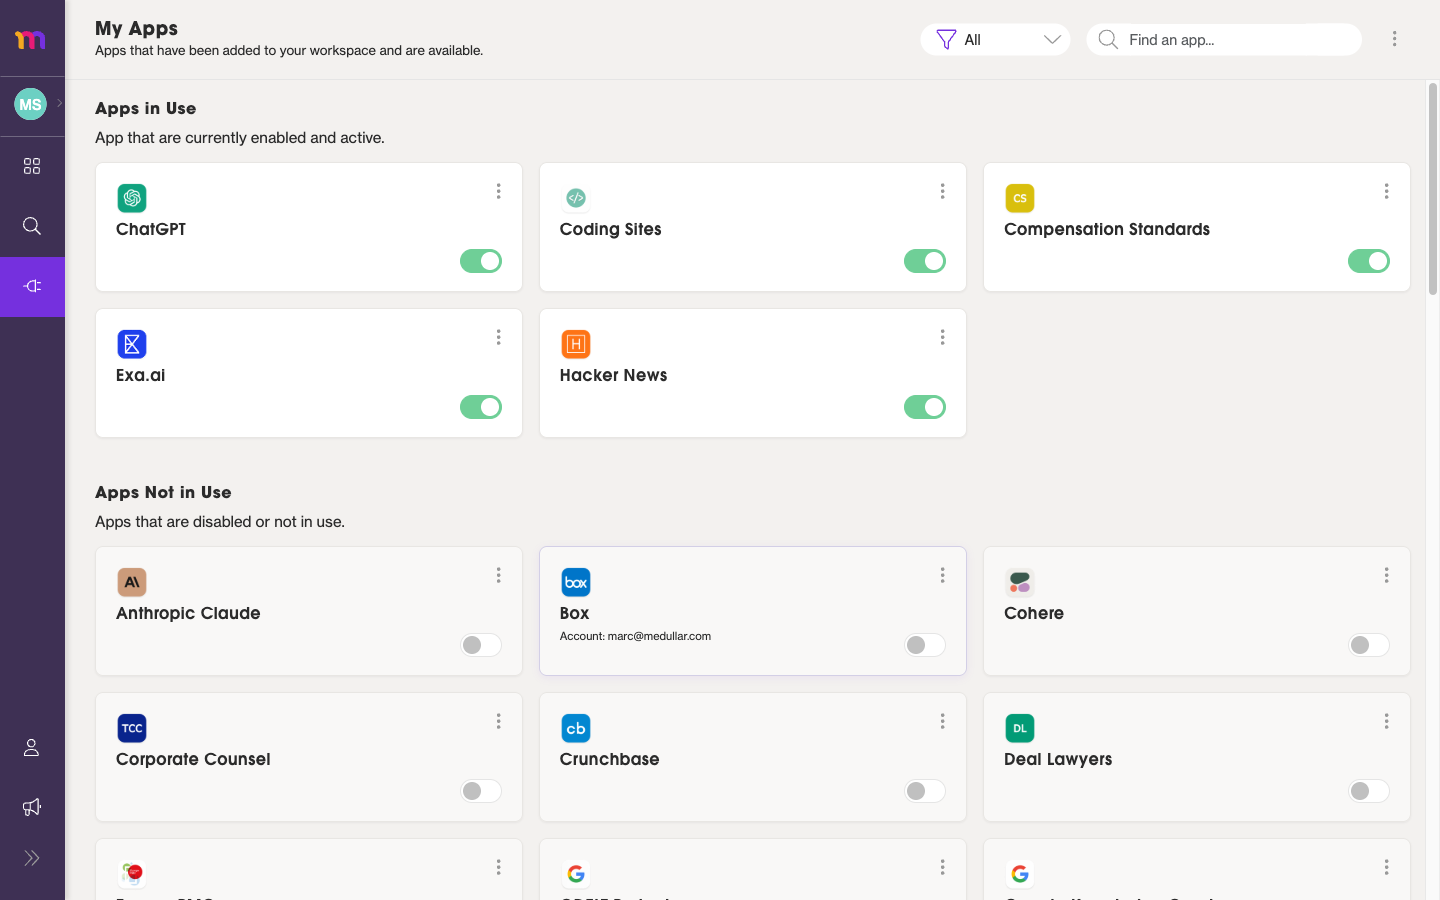Viewport: 1440px width, 900px height.
Task: Click the Box app icon
Action: pyautogui.click(x=576, y=582)
